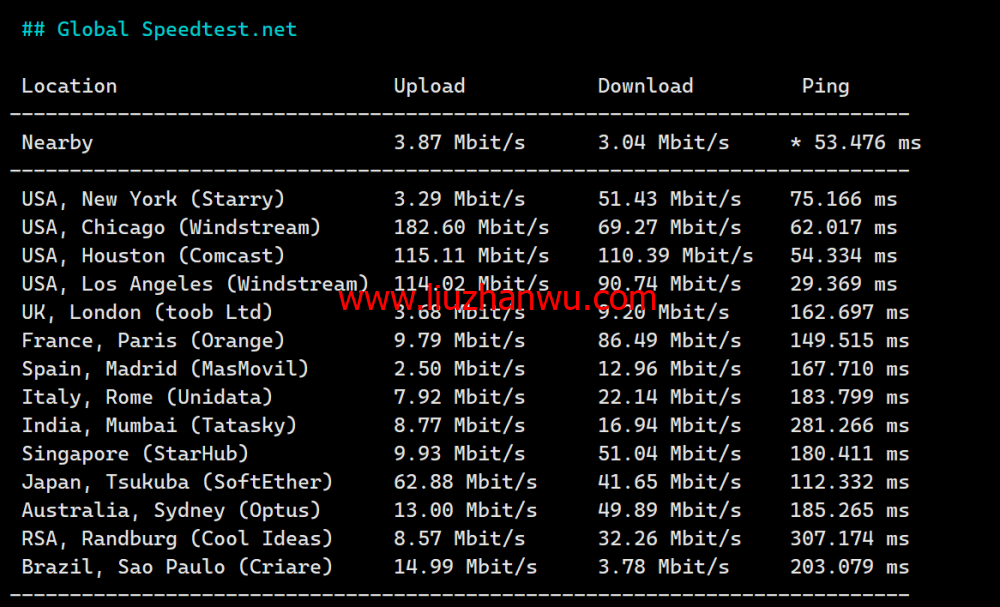This screenshot has height=607, width=1000.
Task: Click Mumbai upload "8.77 Mbit/s"
Action: [x=459, y=425]
